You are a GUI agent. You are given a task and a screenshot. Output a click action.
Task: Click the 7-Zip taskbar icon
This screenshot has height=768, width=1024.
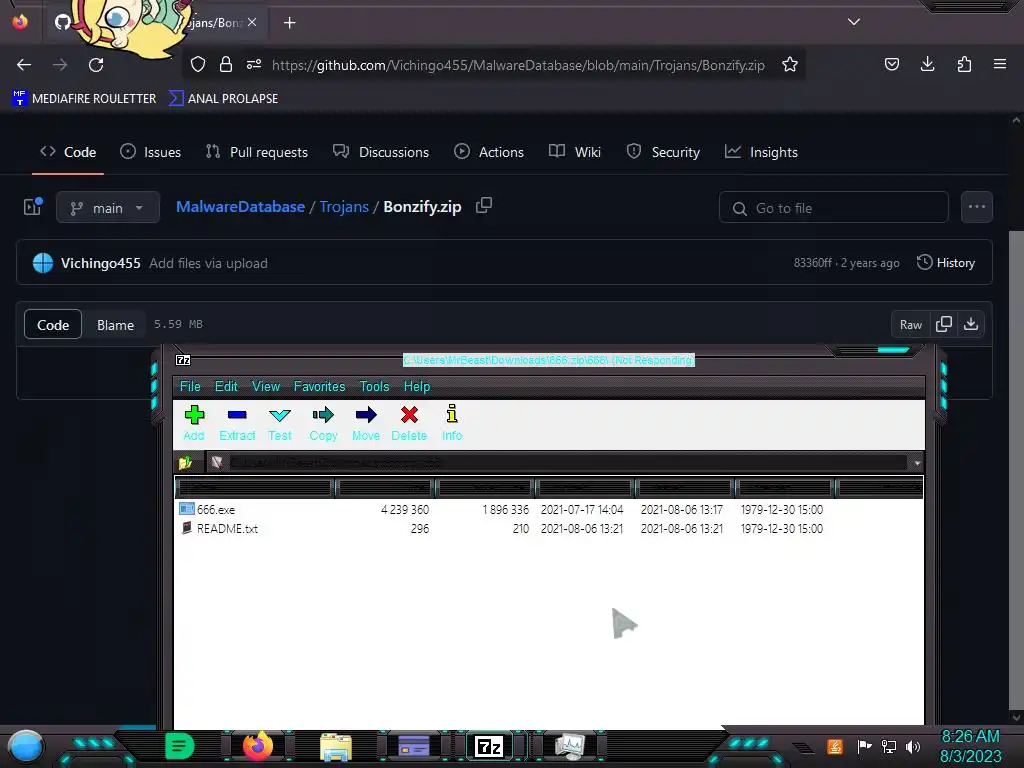point(488,746)
